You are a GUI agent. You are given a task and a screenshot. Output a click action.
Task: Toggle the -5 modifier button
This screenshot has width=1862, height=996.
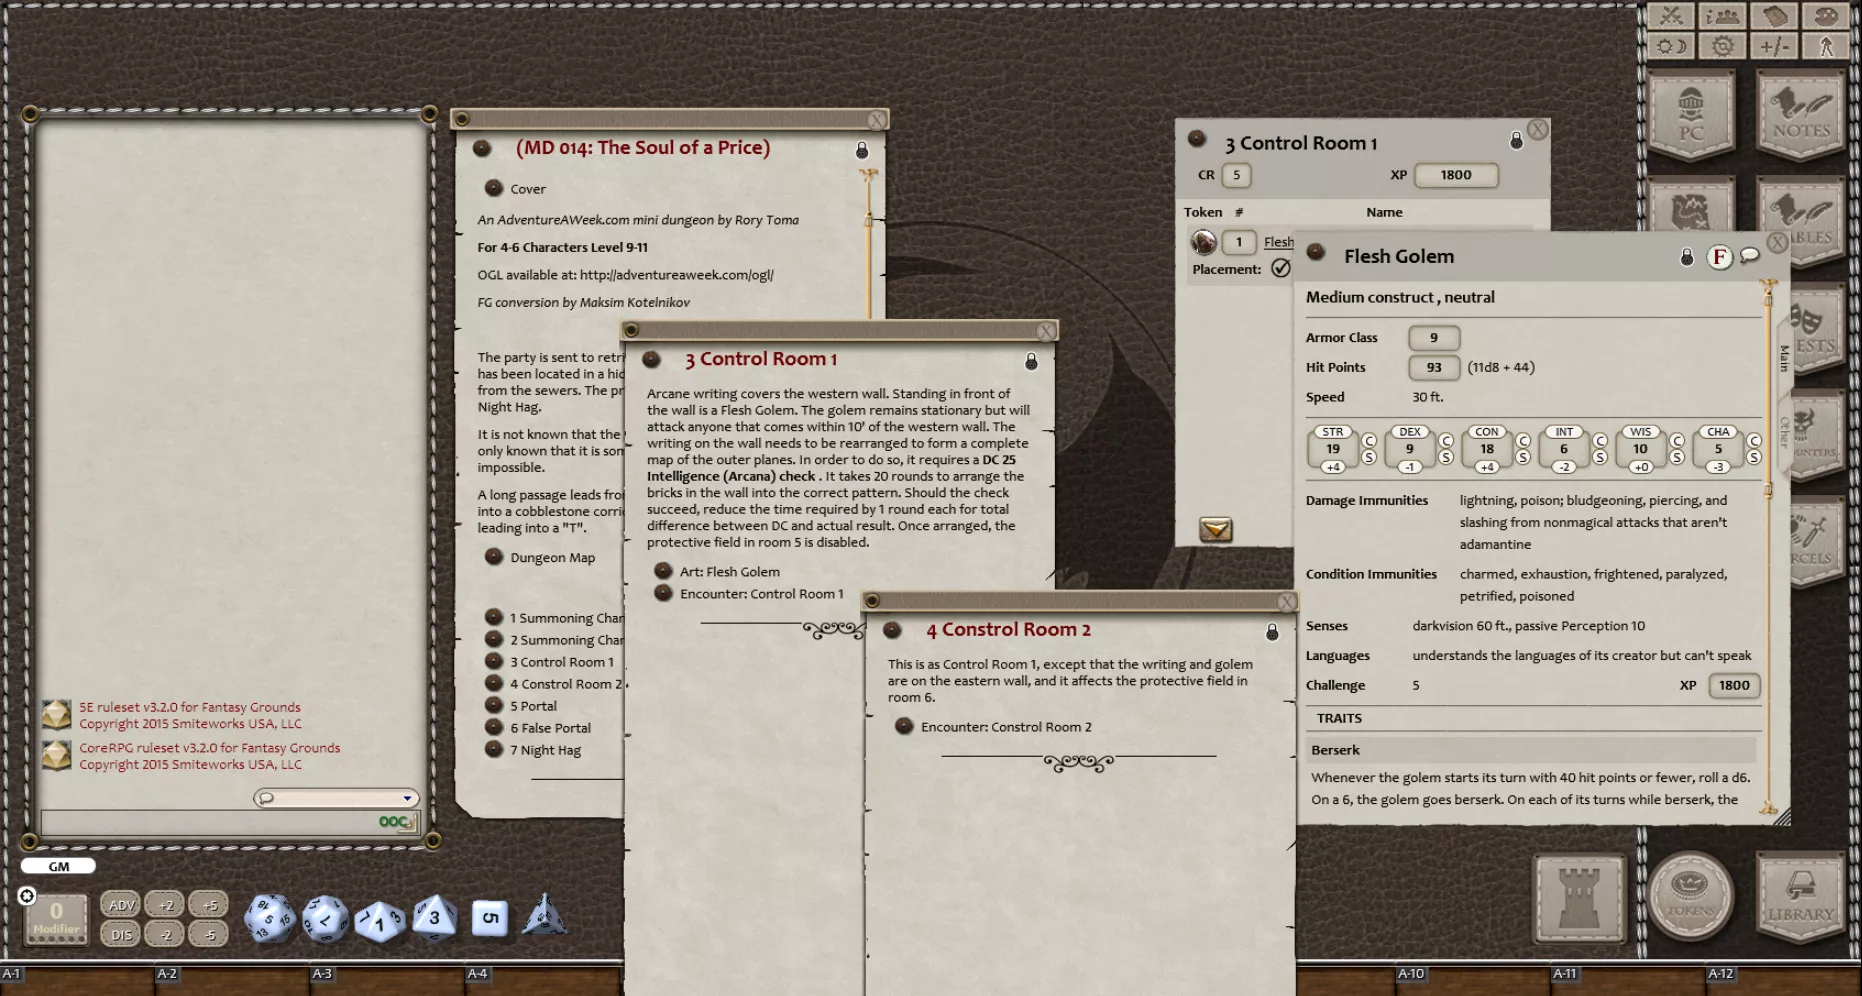point(209,934)
